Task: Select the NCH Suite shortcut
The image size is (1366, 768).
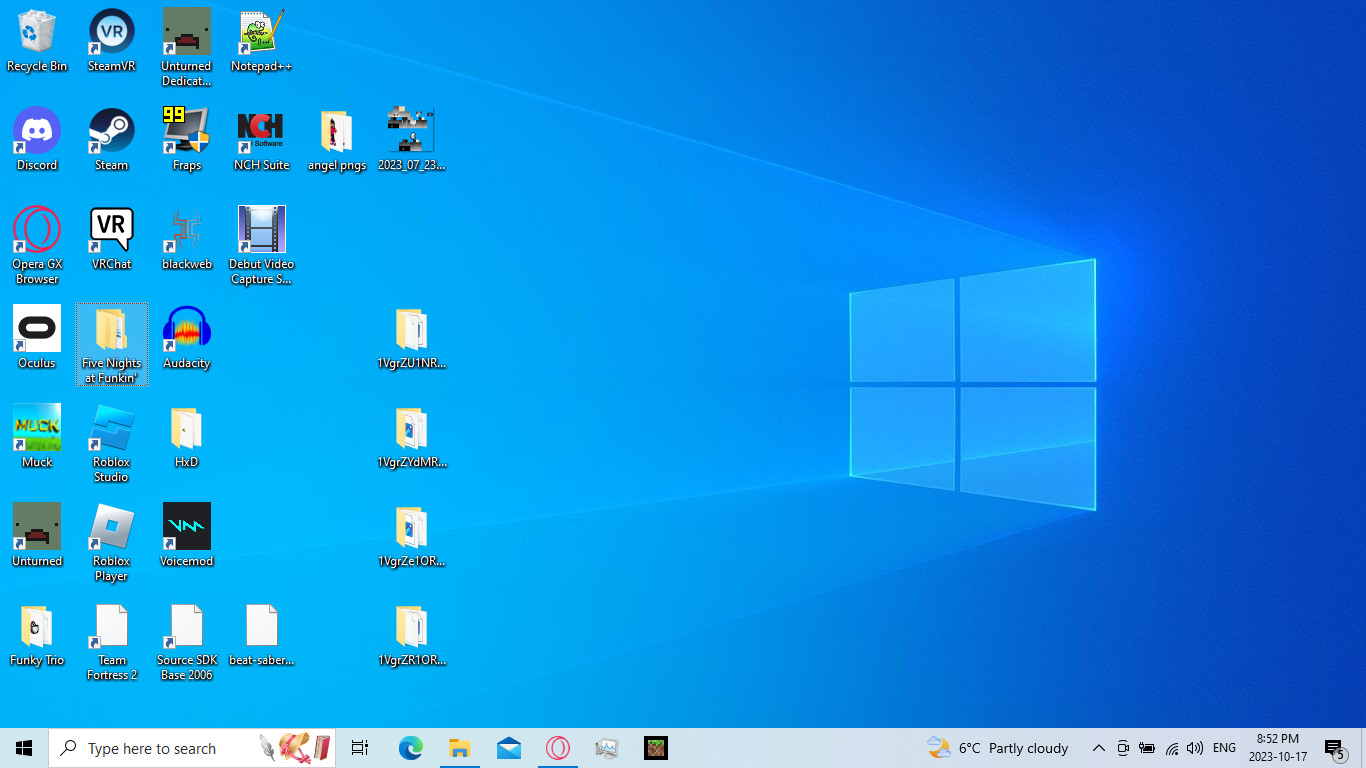Action: (x=261, y=140)
